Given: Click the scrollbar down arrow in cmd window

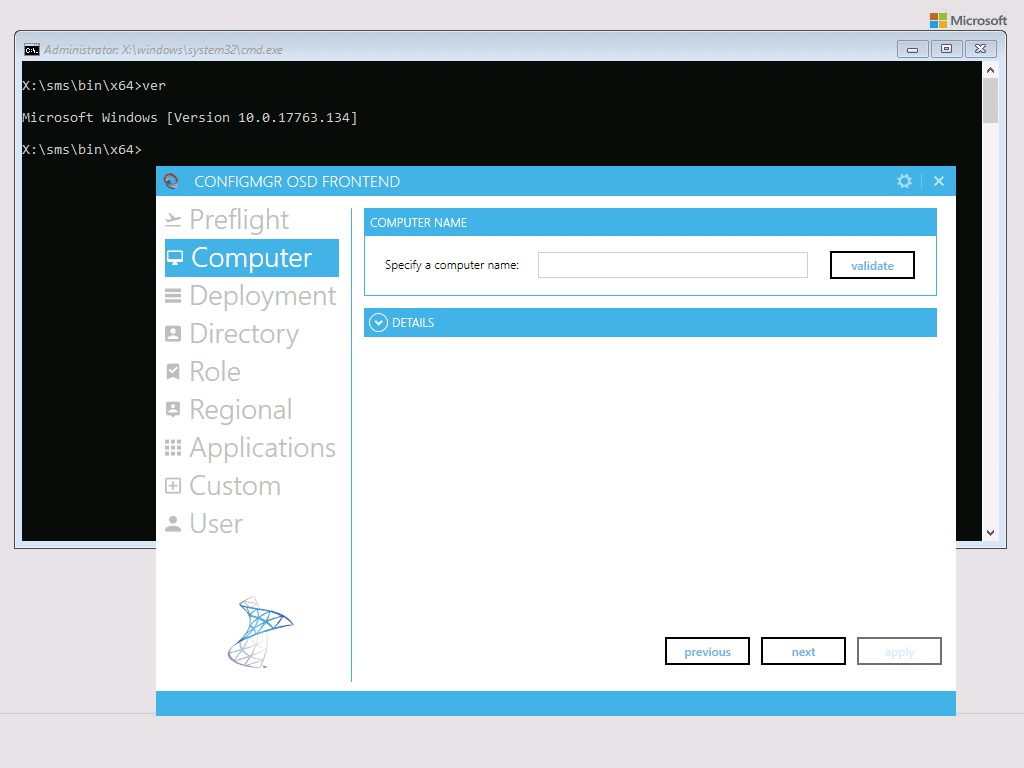Looking at the screenshot, I should [990, 532].
